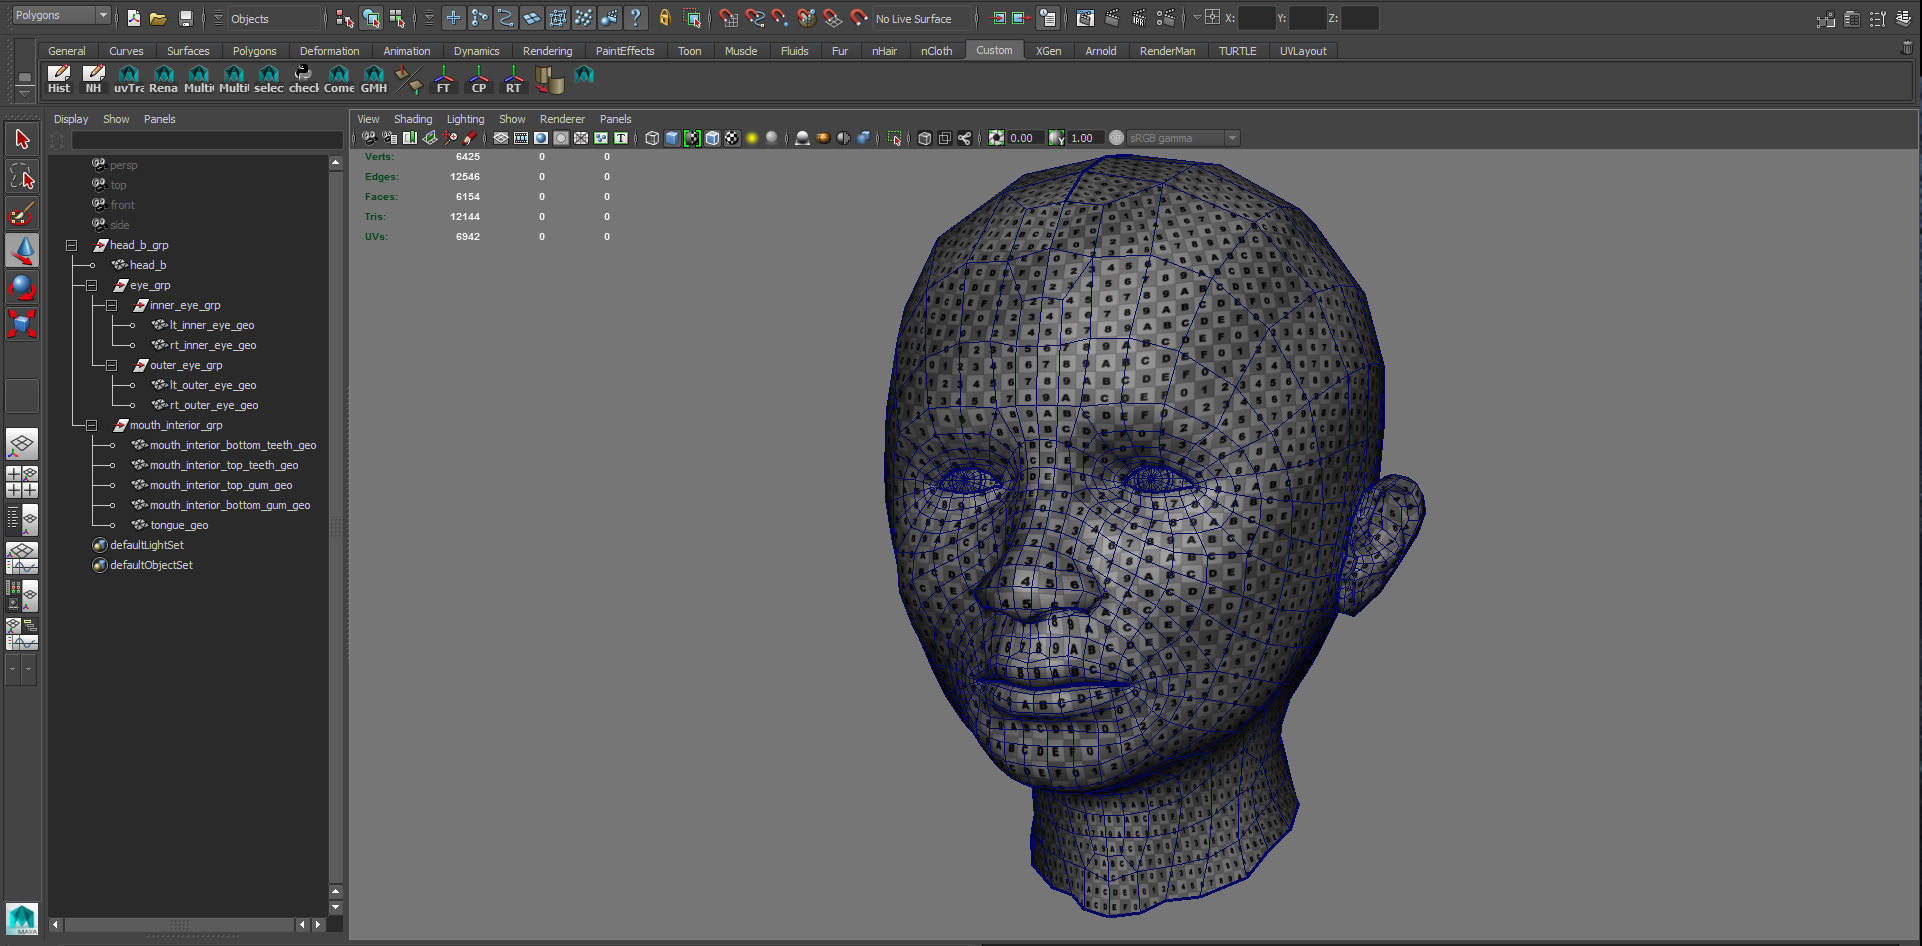The image size is (1922, 946).
Task: Click the GMH shelf icon
Action: pos(374,79)
